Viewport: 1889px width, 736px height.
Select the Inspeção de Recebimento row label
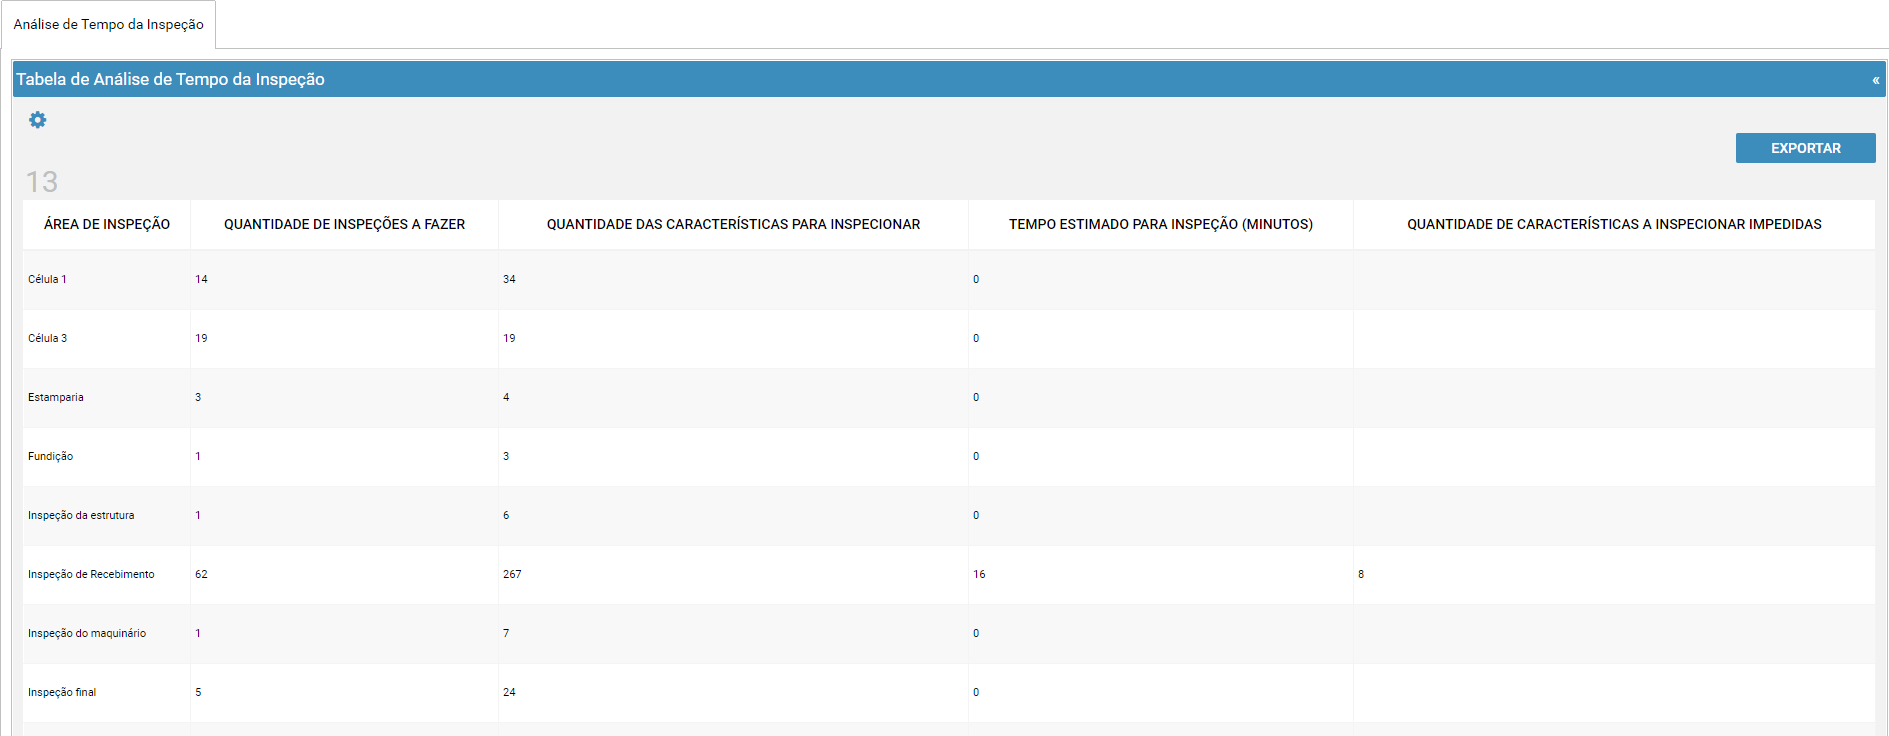91,574
